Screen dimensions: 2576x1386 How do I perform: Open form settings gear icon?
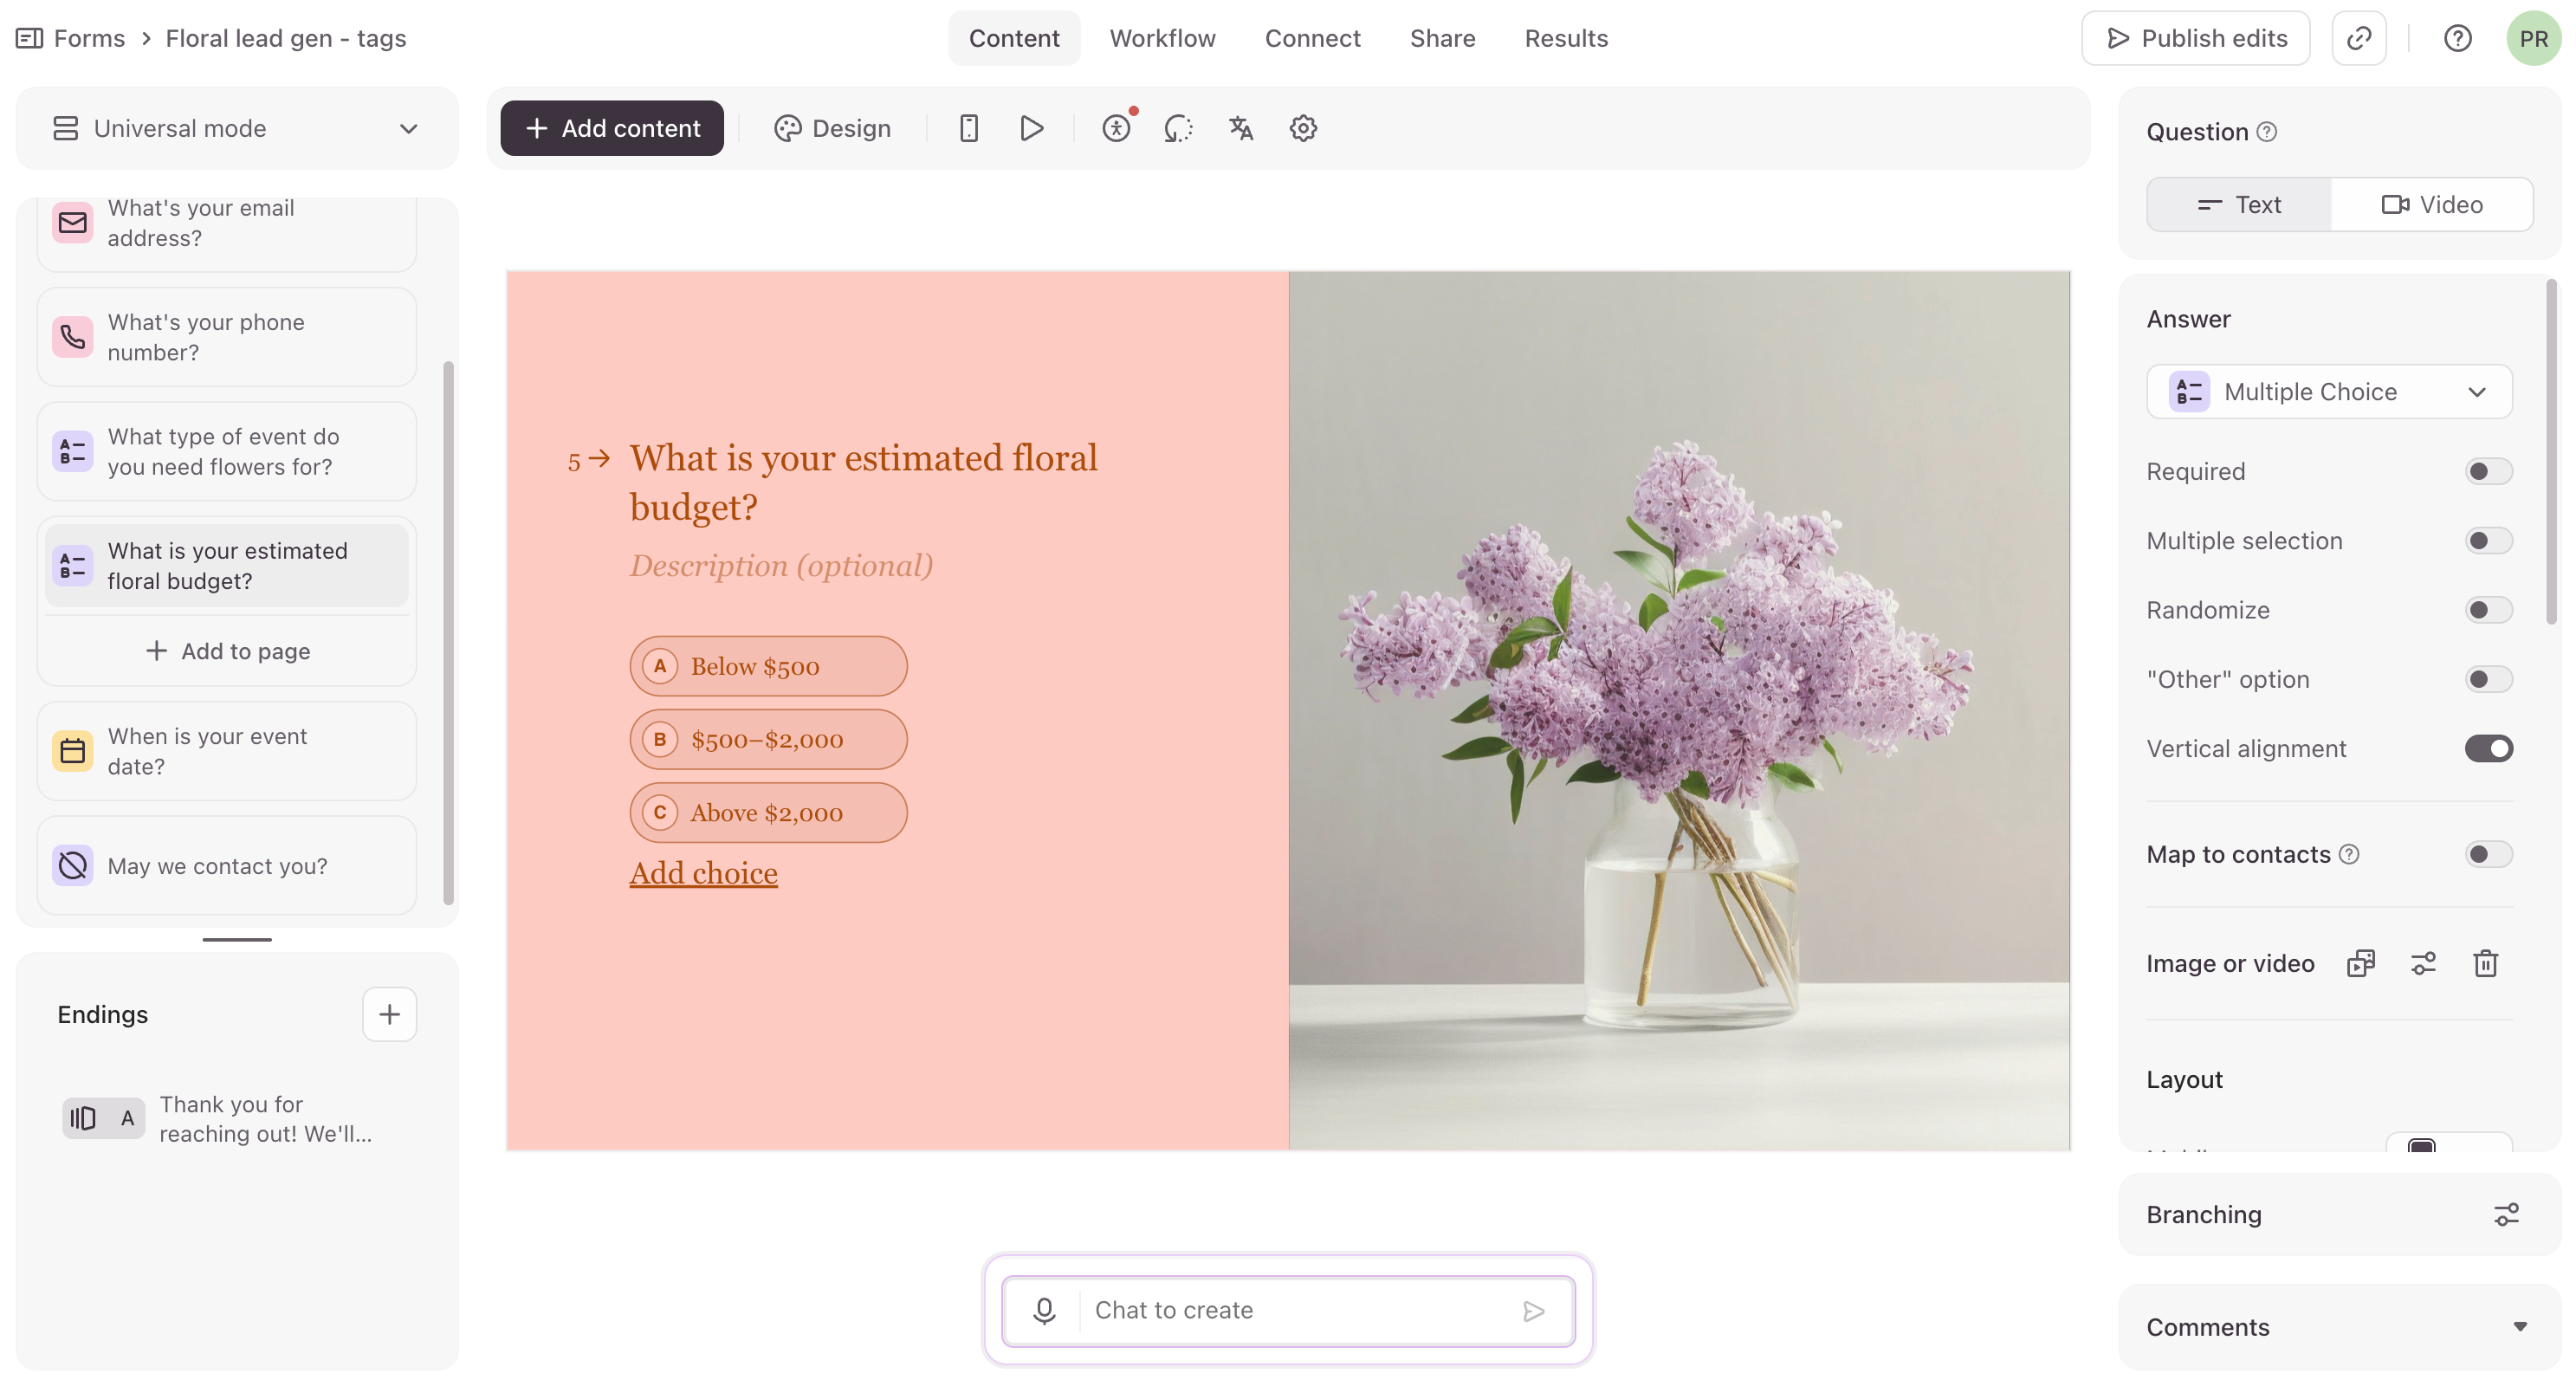point(1302,128)
